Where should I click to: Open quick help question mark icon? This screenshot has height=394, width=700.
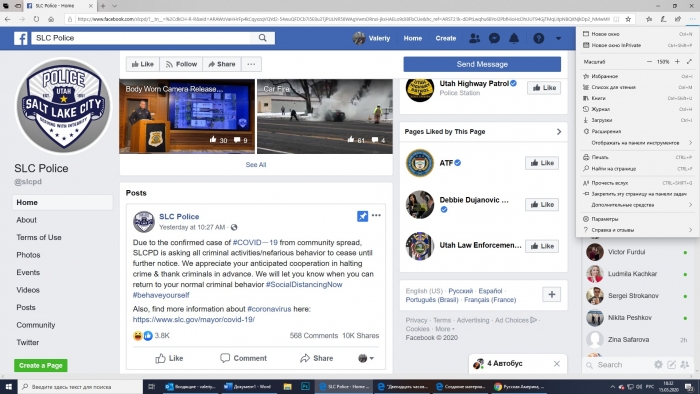point(539,38)
